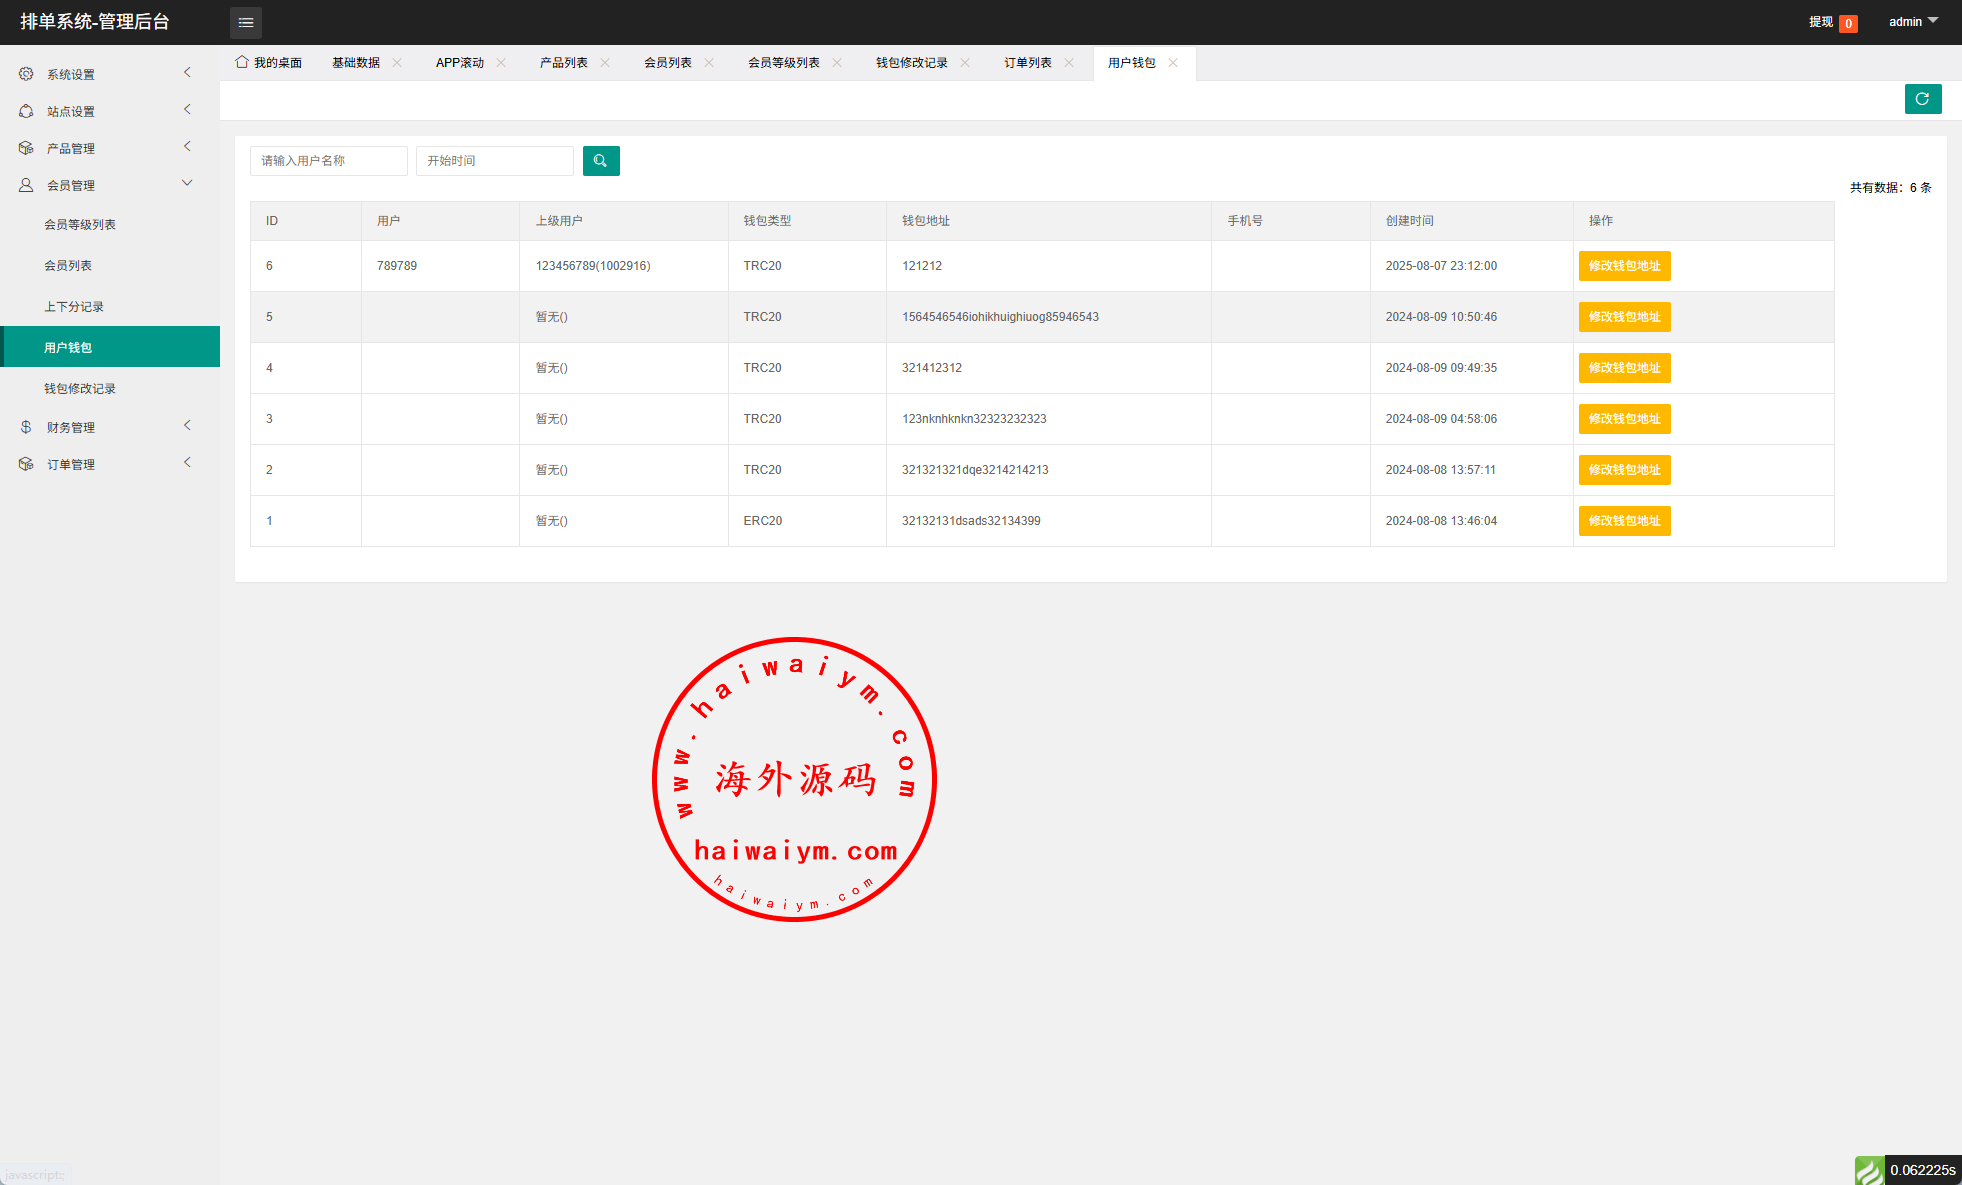Screen dimensions: 1962x1185
Task: Click the home icon on 我的桌面 tab
Action: (242, 62)
